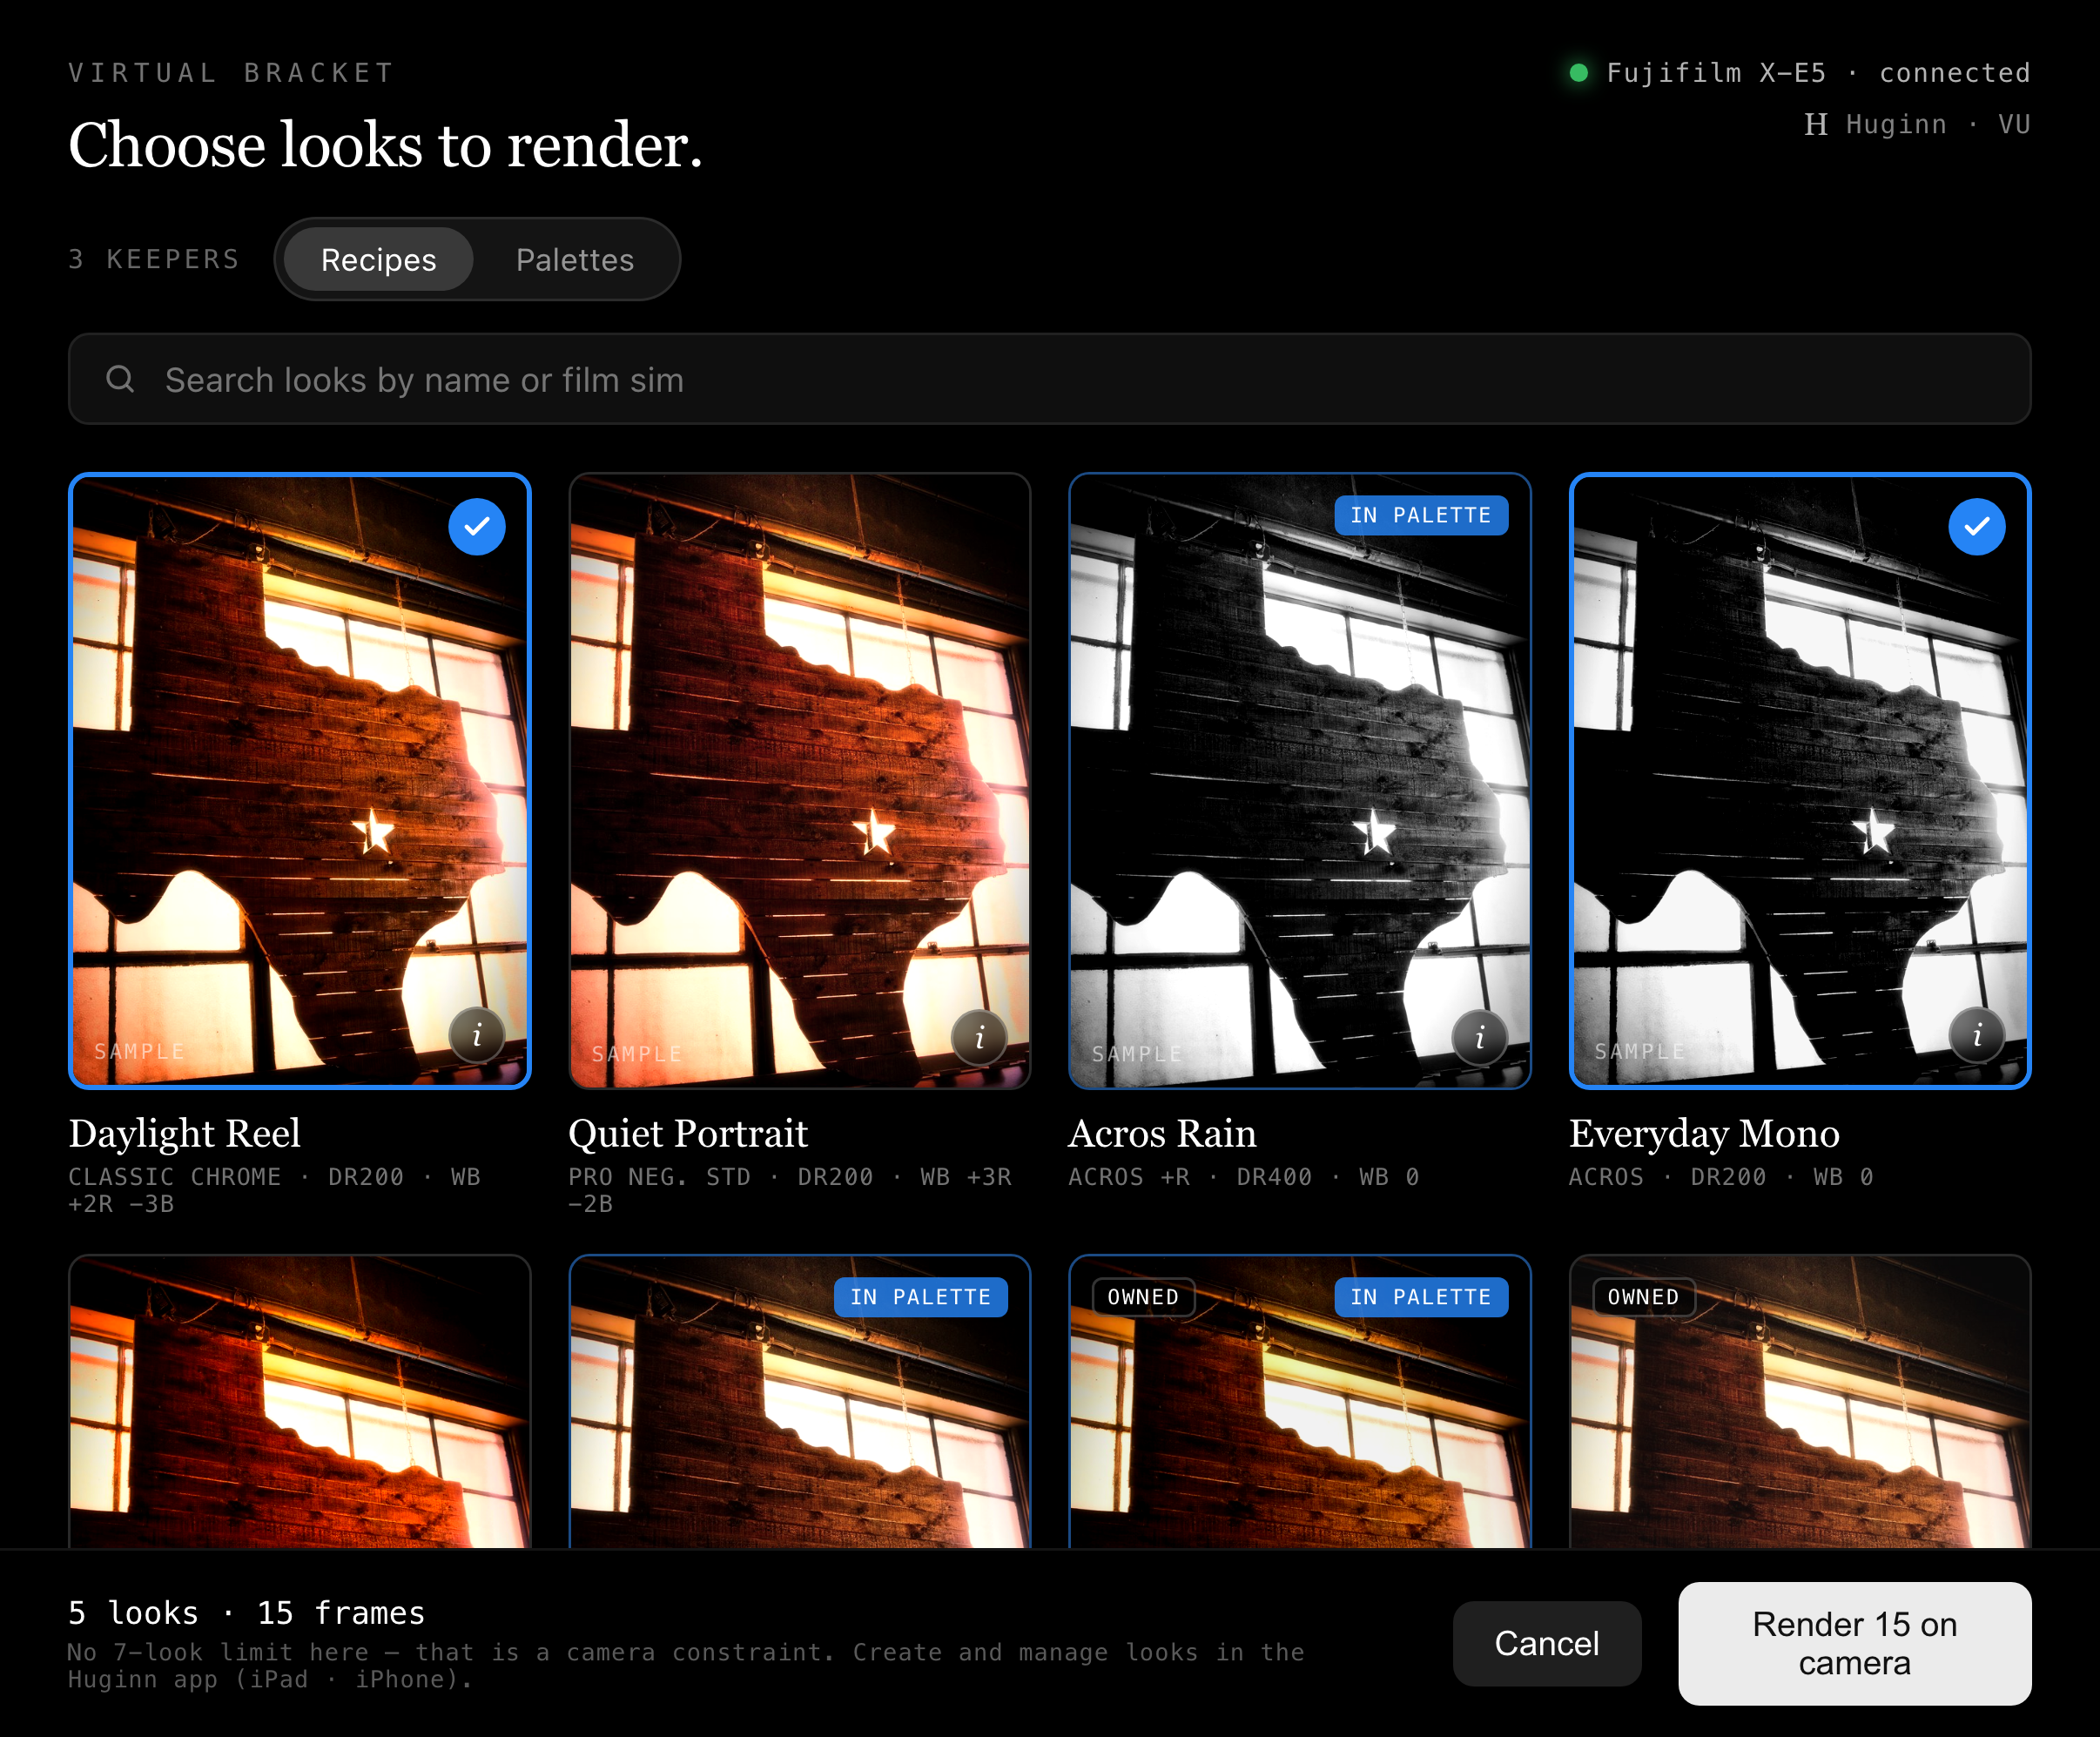The width and height of the screenshot is (2100, 1737).
Task: Click IN PALETTE badge on Acros Rain
Action: pyautogui.click(x=1421, y=515)
